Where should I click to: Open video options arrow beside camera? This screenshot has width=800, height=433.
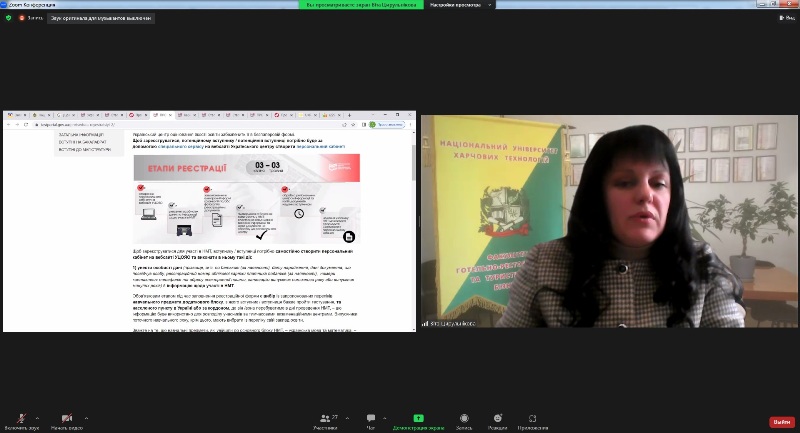point(86,418)
